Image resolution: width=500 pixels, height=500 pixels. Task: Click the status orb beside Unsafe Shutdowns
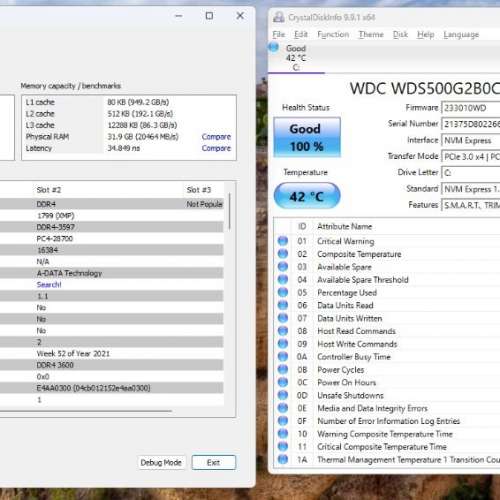[283, 395]
